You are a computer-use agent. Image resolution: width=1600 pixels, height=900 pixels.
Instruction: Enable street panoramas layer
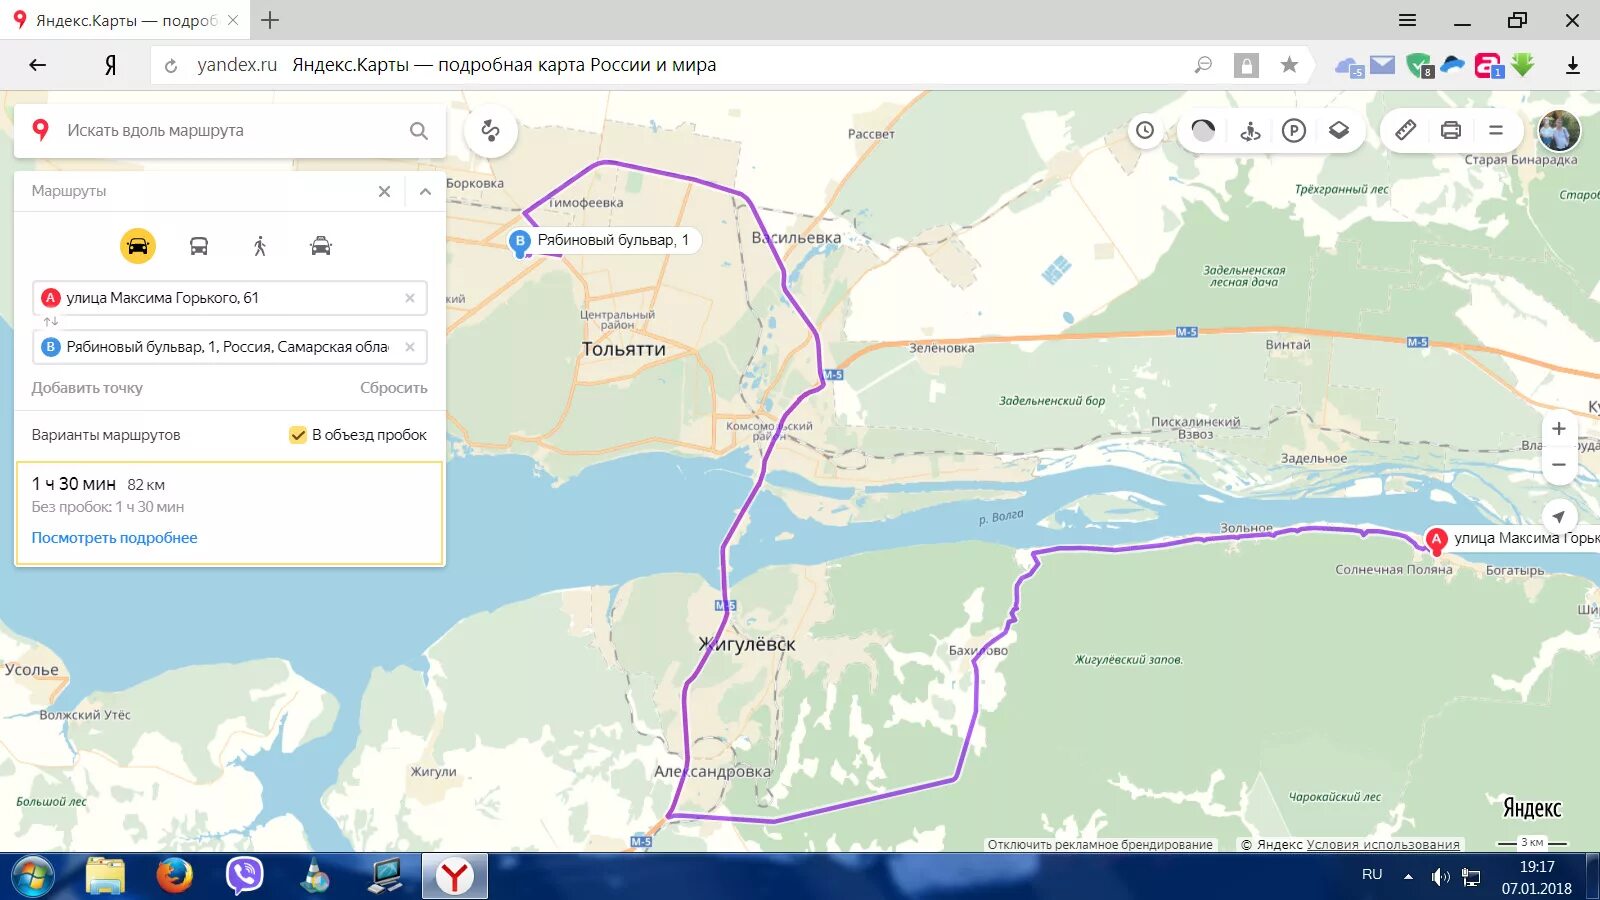[1250, 131]
